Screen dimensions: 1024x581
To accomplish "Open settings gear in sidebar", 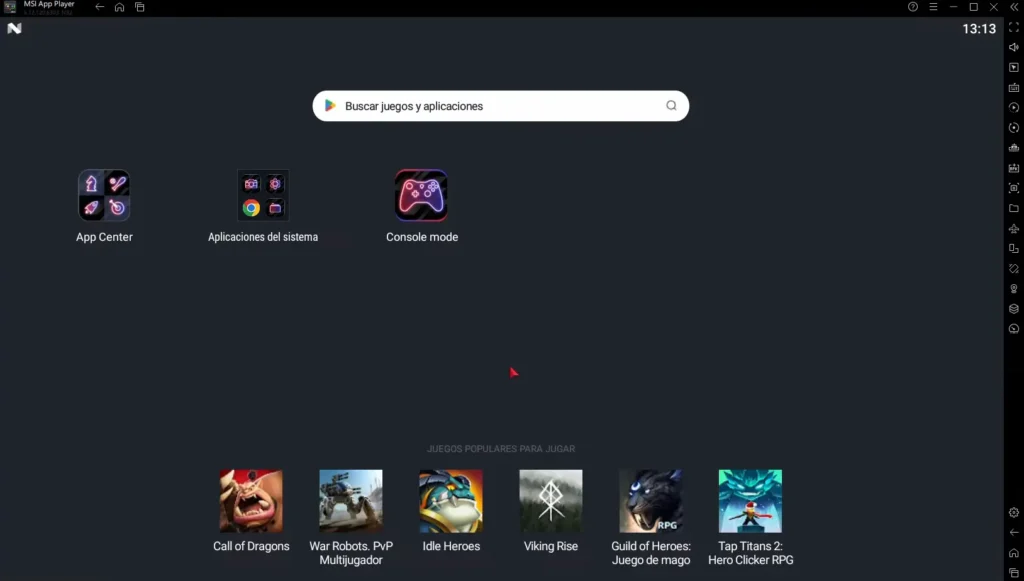I will pos(1014,512).
